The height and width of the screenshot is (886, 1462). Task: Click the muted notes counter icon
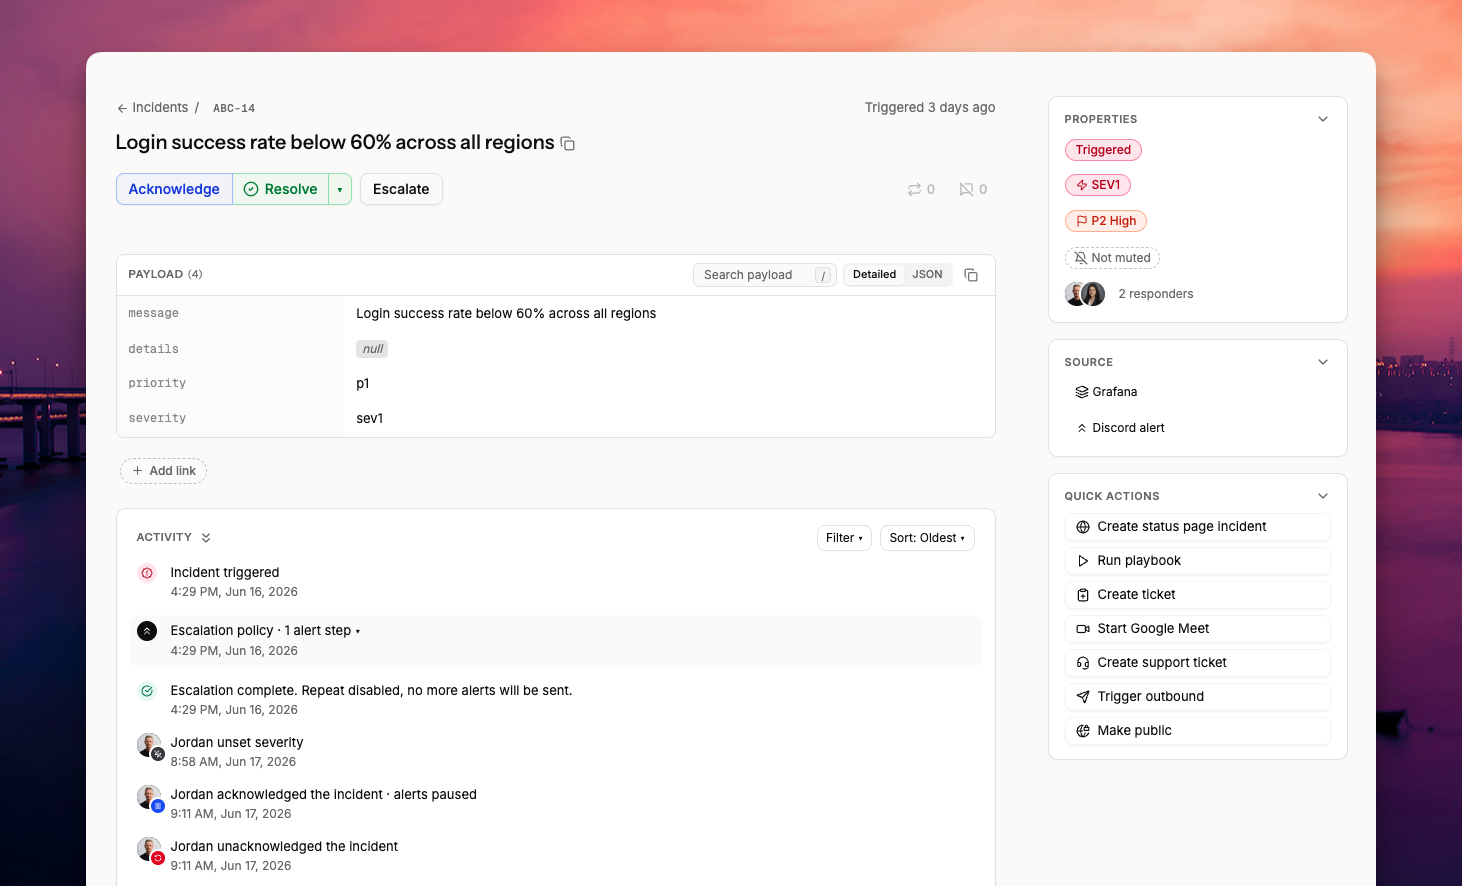click(966, 189)
